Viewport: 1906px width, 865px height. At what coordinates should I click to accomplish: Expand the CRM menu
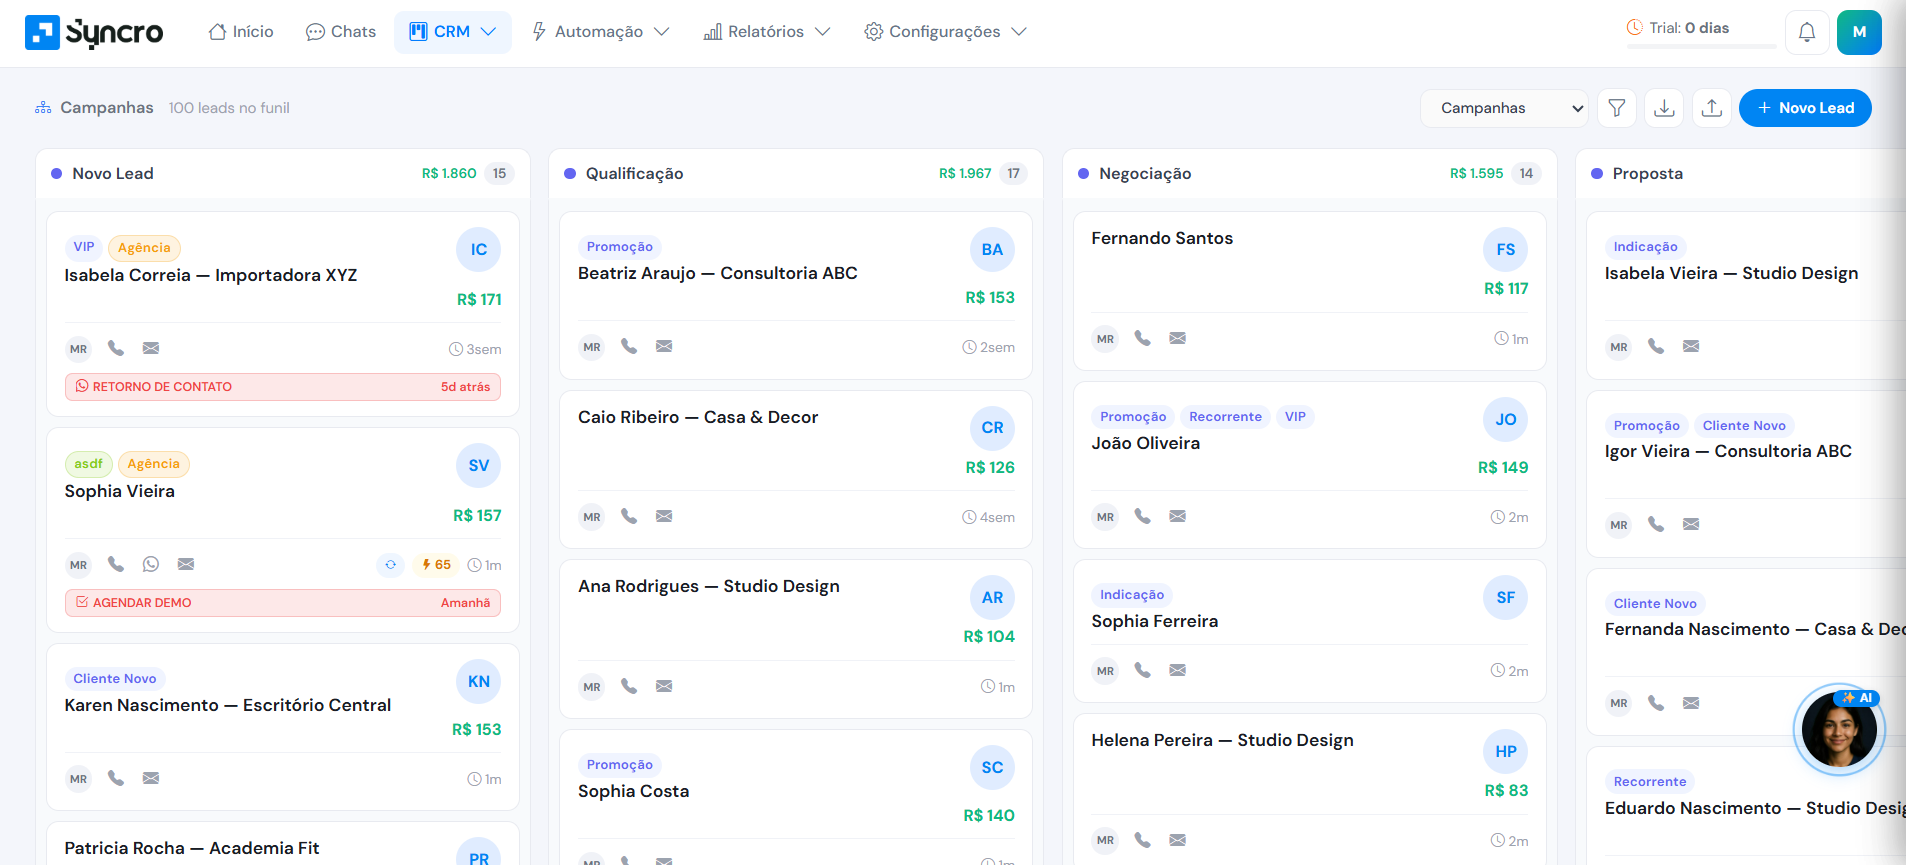point(452,32)
